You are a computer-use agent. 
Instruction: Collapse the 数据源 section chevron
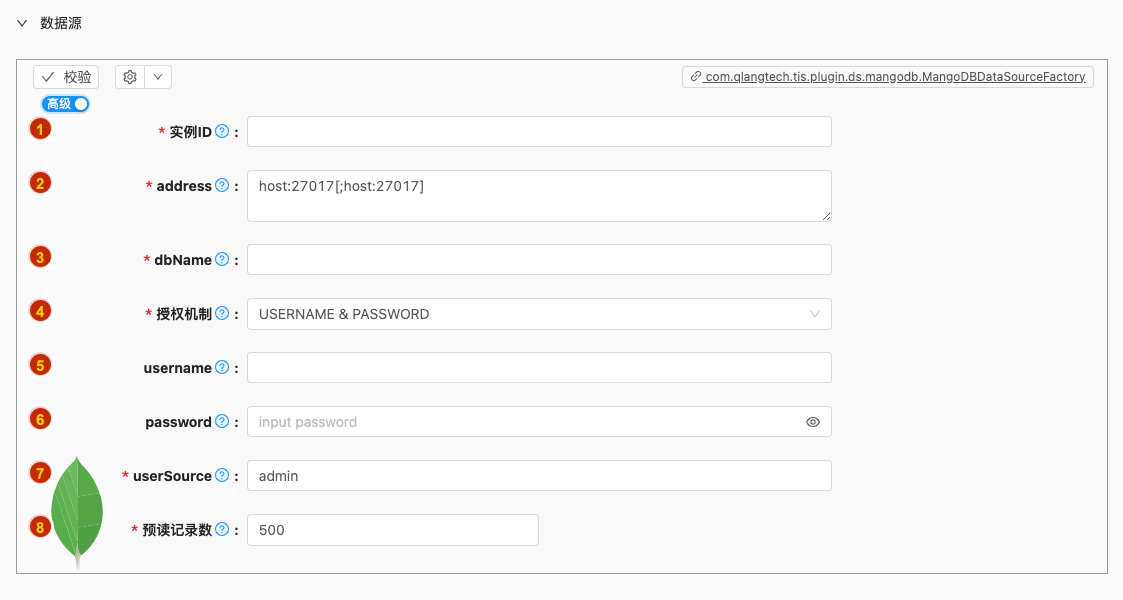click(x=22, y=23)
